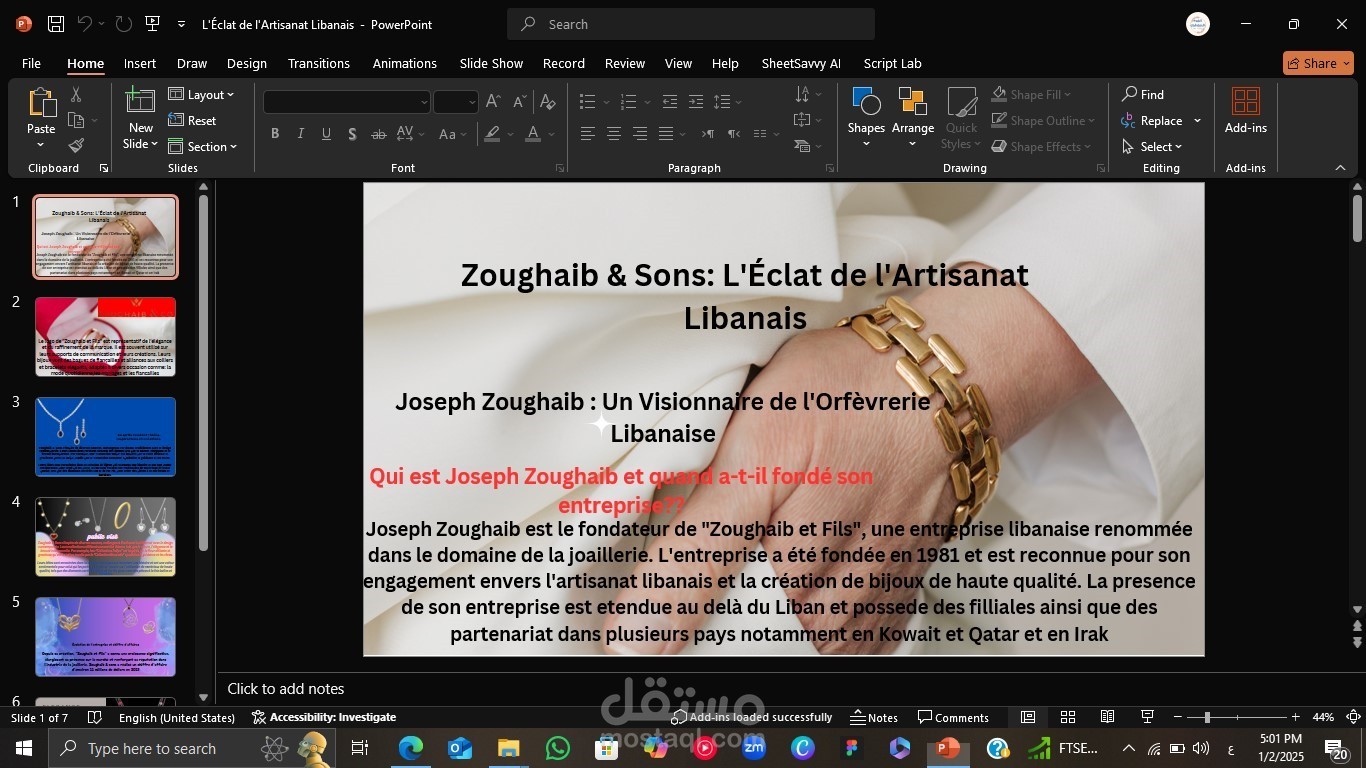Open File Explorer from the taskbar
1366x768 pixels.
tap(509, 748)
